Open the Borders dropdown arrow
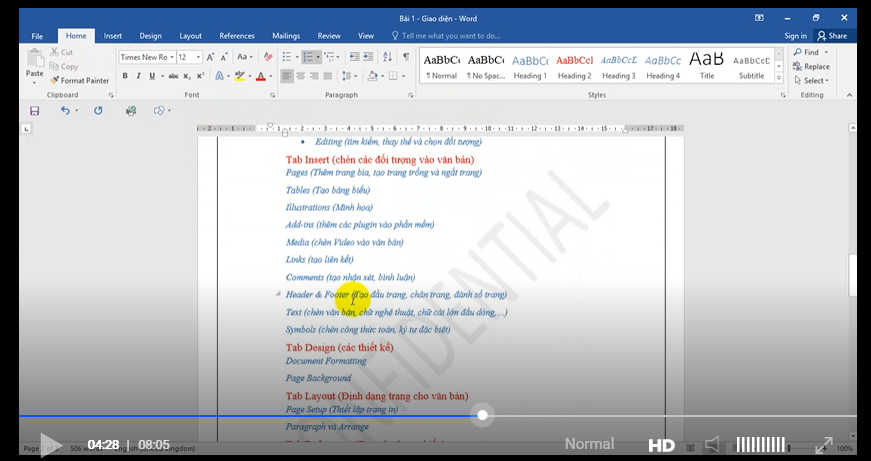Image resolution: width=871 pixels, height=461 pixels. 403,76
